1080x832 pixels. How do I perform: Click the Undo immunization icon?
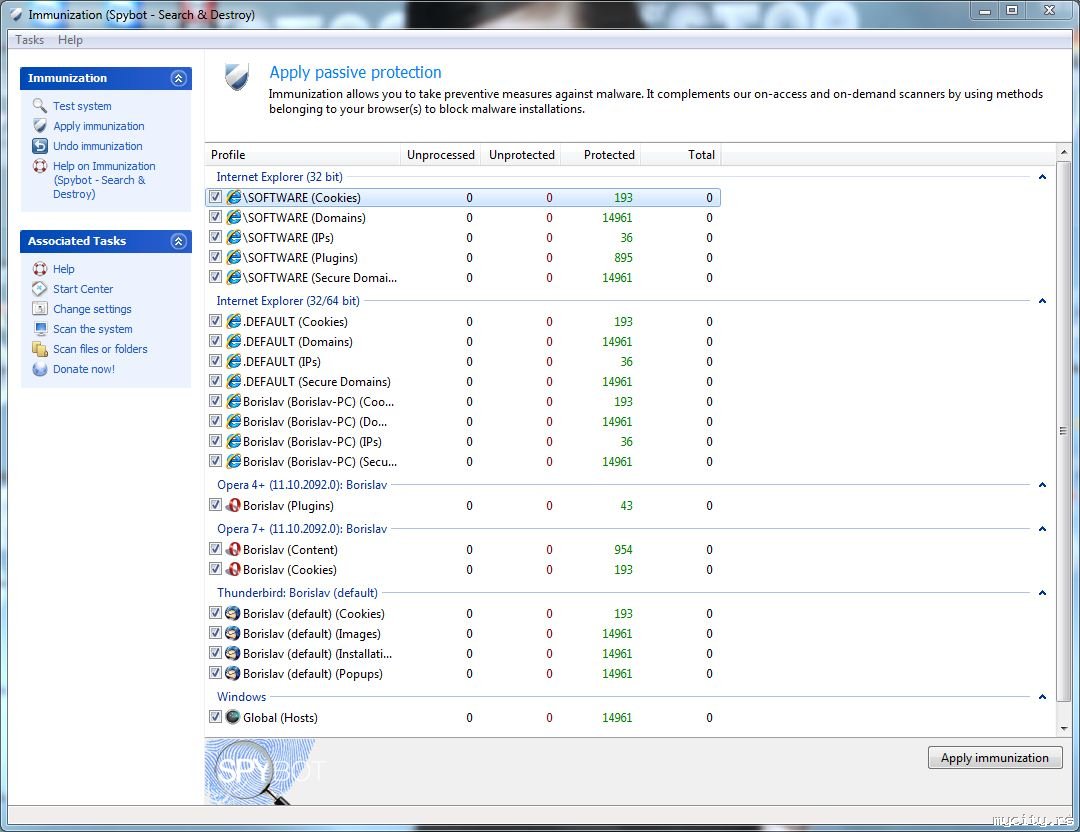click(40, 146)
